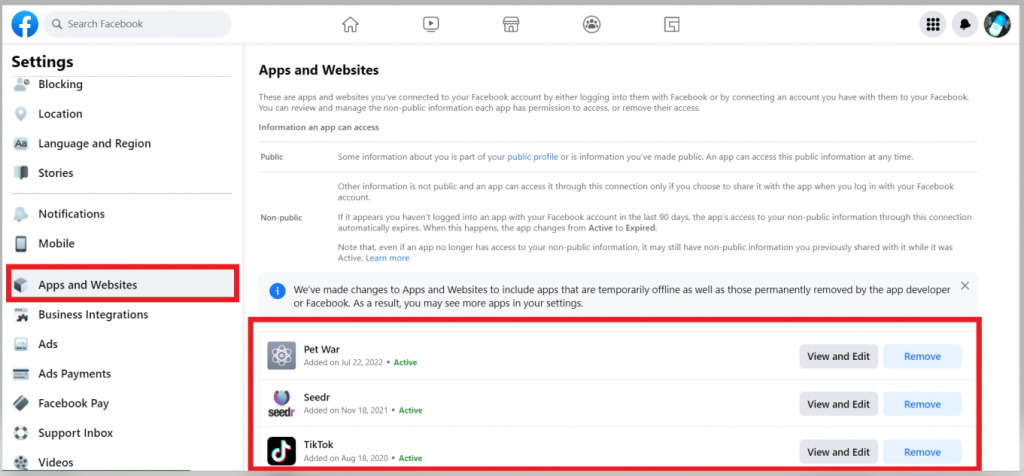This screenshot has width=1024, height=476.
Task: Open the notifications bell icon
Action: [965, 25]
